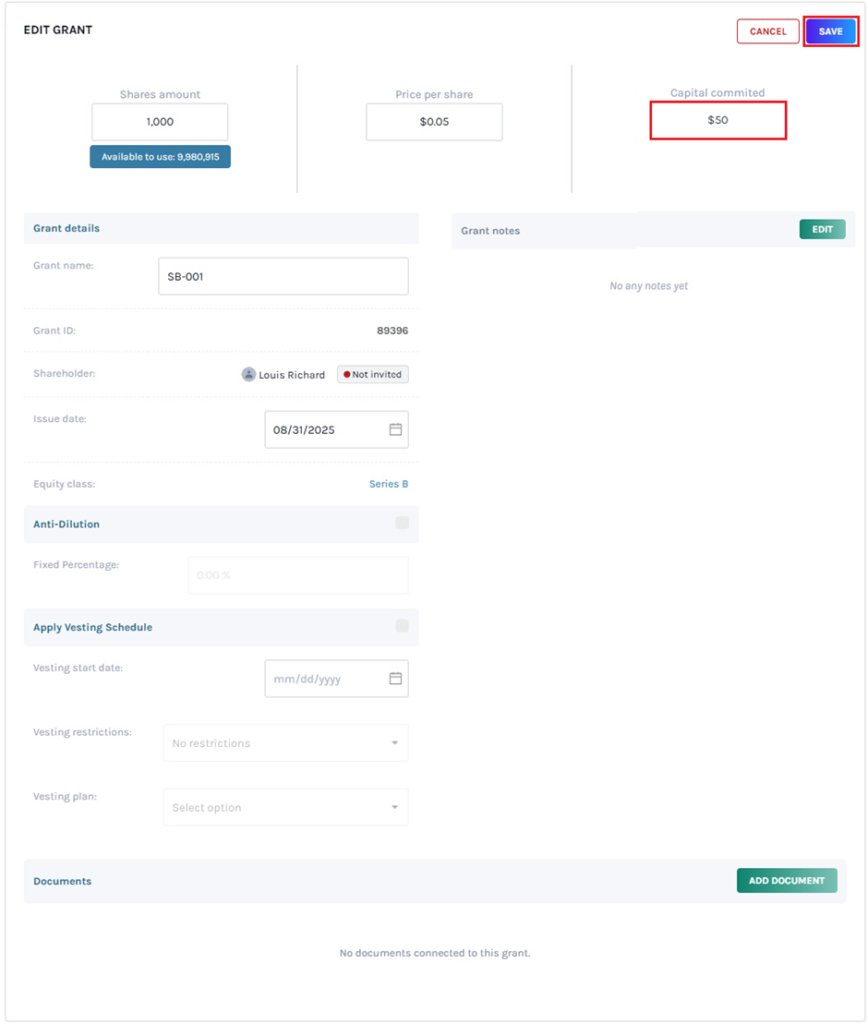Screen dimensions: 868x1024
Task: Open the Vesting plan Select option dropdown
Action: pyautogui.click(x=286, y=807)
